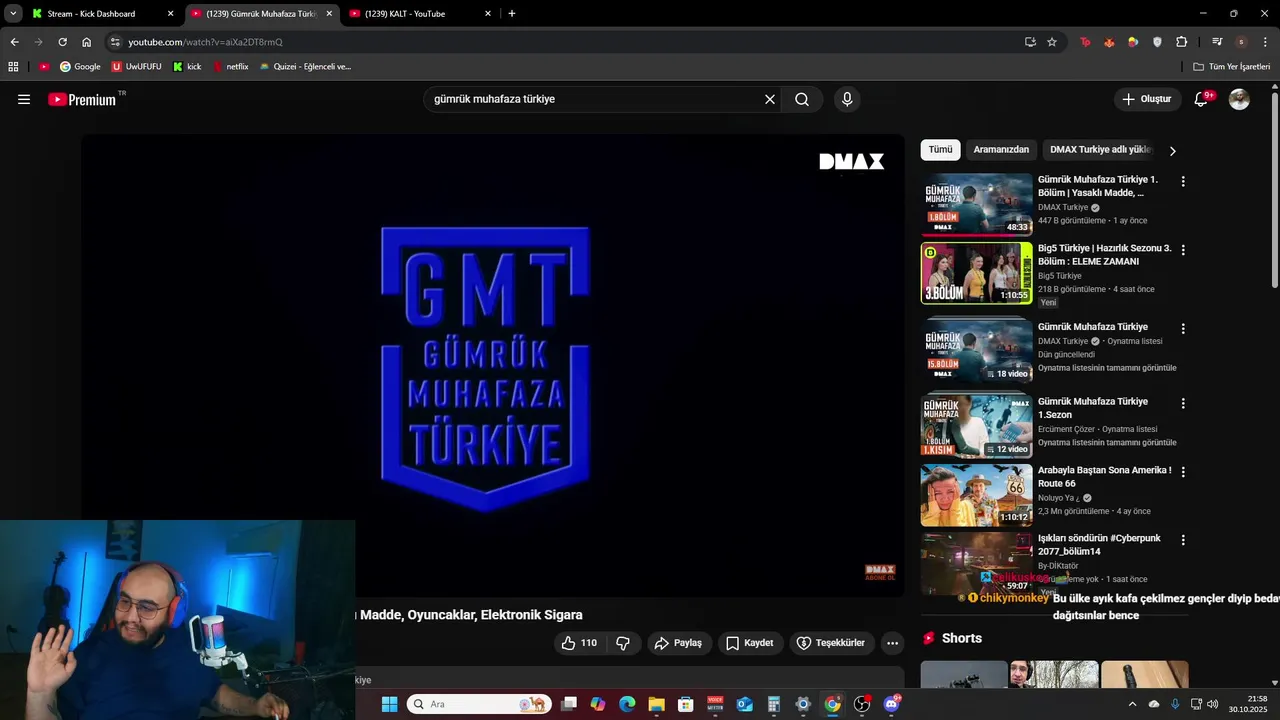Dislike the current video
The height and width of the screenshot is (720, 1280).
coord(623,643)
